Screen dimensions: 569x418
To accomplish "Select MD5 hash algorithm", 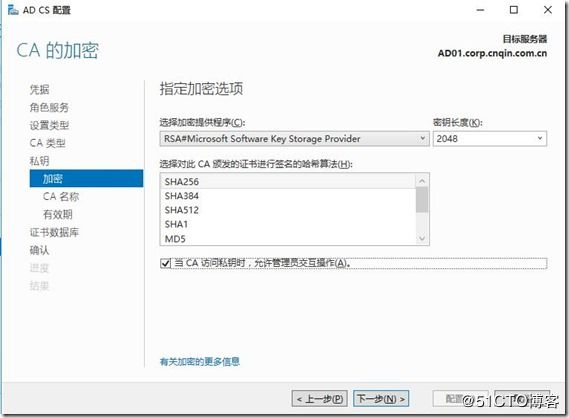I will pyautogui.click(x=288, y=239).
